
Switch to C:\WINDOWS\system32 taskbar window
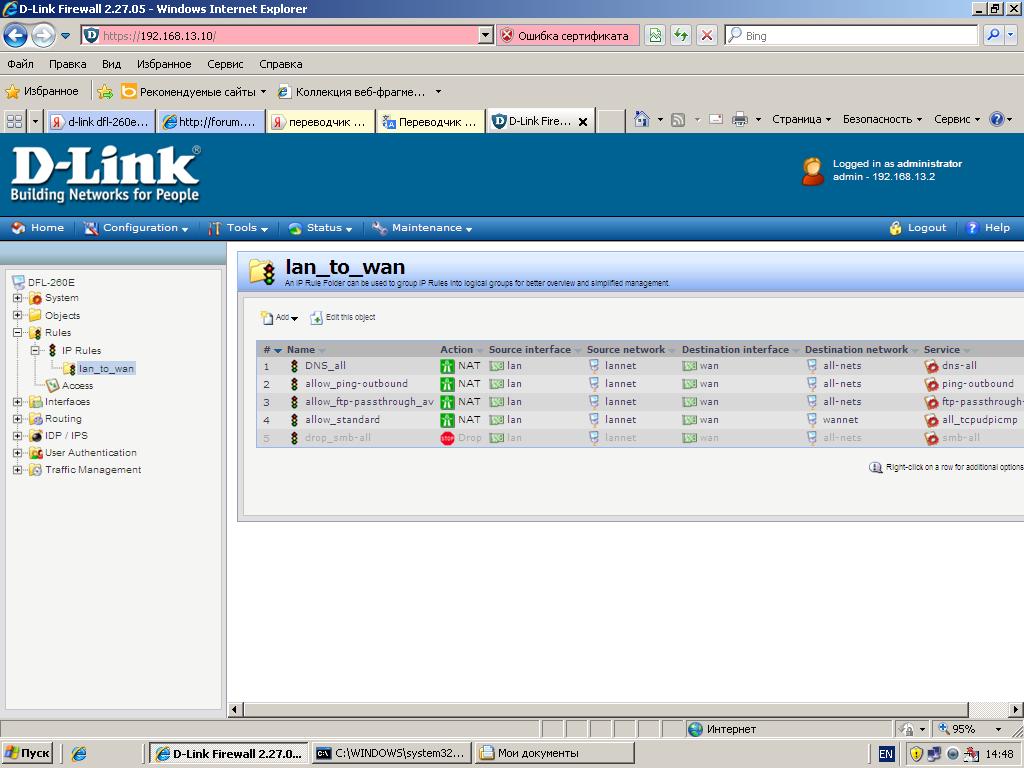point(391,754)
